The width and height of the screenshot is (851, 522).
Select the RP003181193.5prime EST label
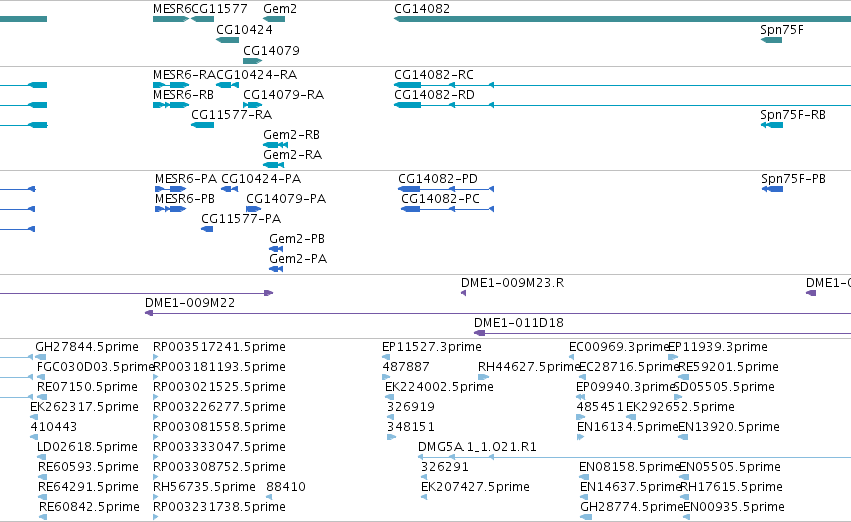[x=219, y=367]
